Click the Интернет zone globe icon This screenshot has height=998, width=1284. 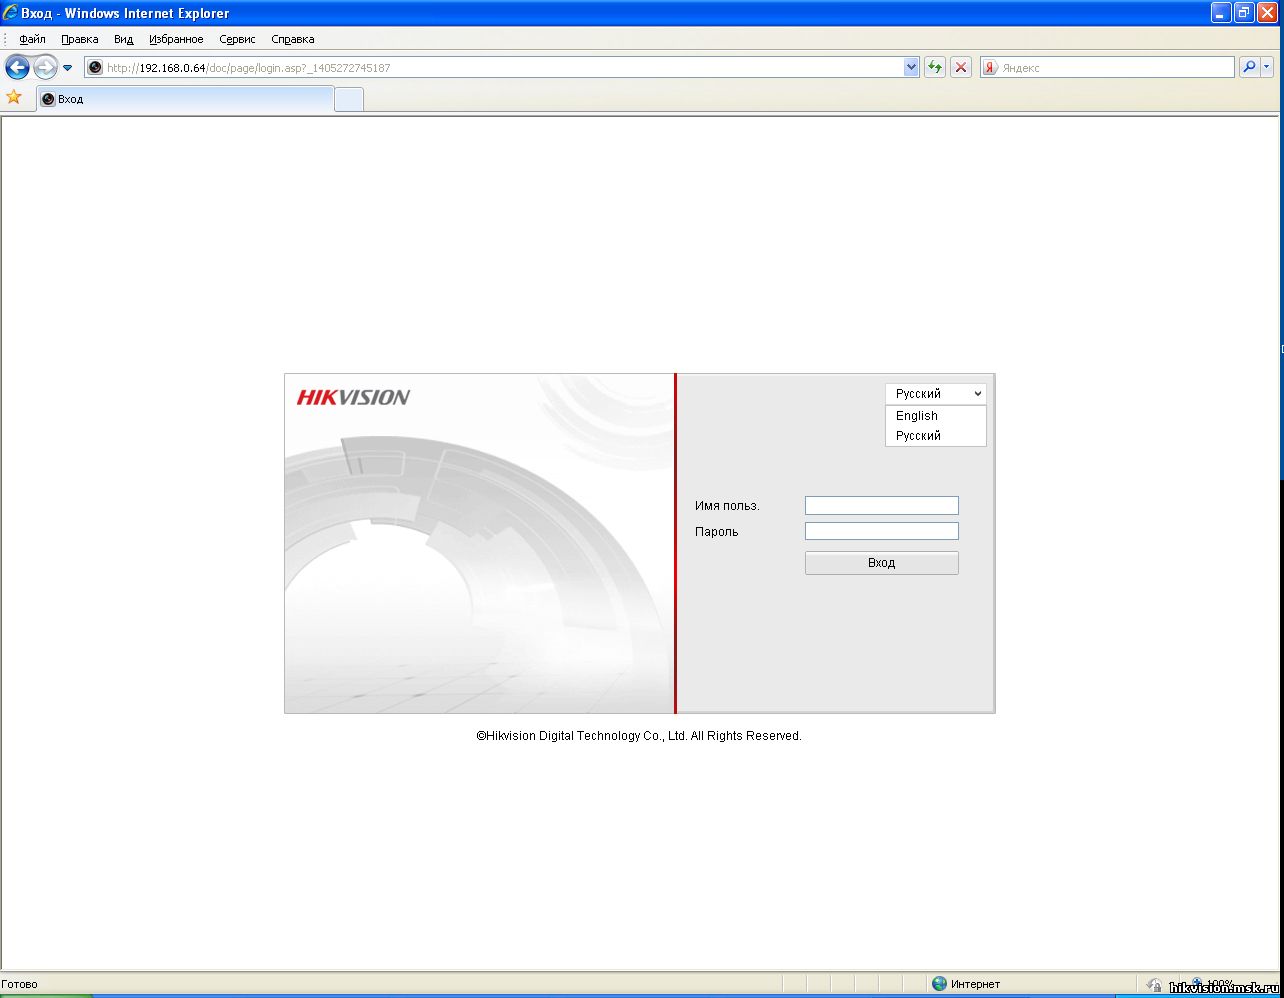tap(939, 984)
